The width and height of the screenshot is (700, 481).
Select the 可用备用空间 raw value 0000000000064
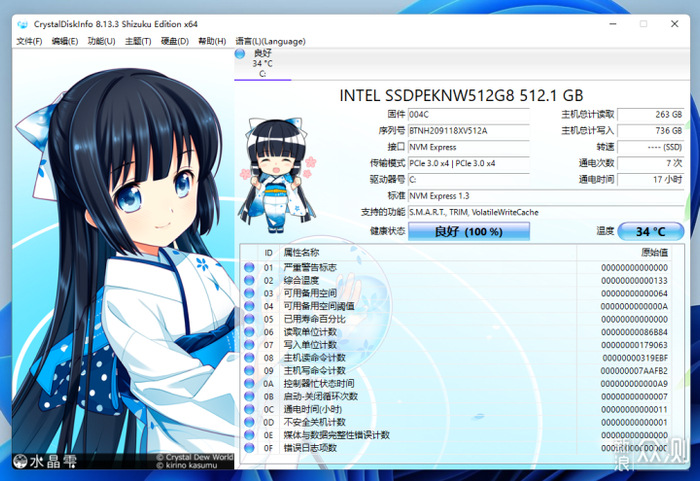[x=634, y=293]
